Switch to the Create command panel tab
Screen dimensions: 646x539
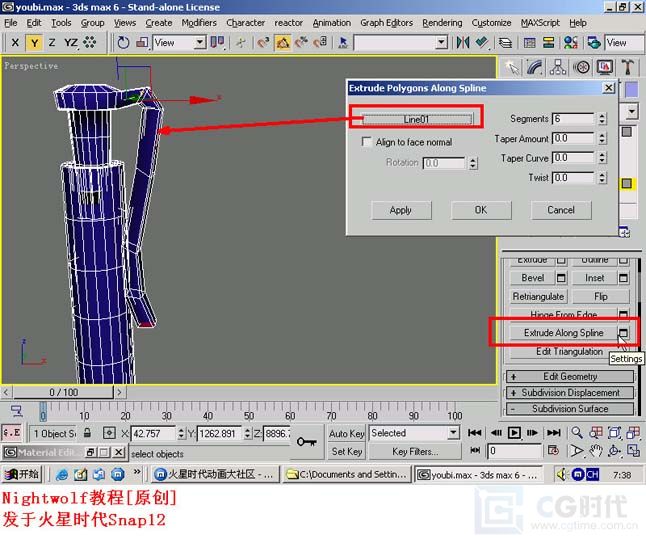(x=512, y=67)
